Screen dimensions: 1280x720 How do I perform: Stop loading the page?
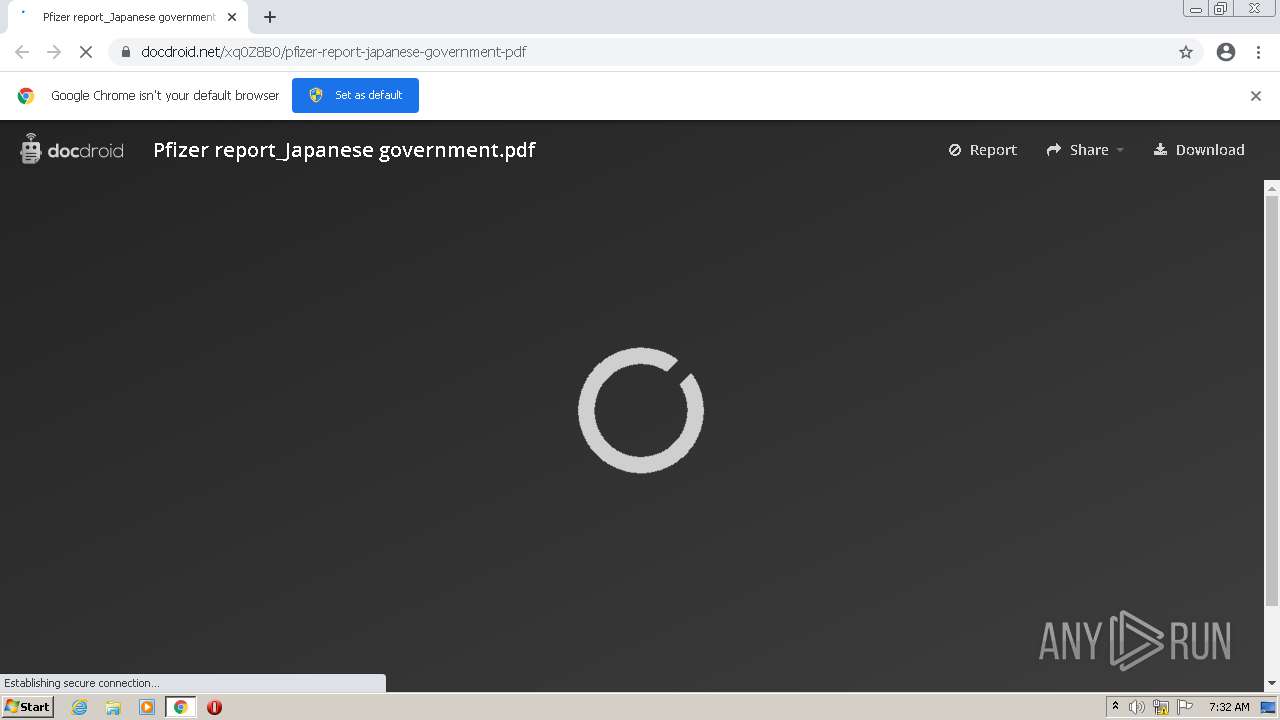pos(86,52)
